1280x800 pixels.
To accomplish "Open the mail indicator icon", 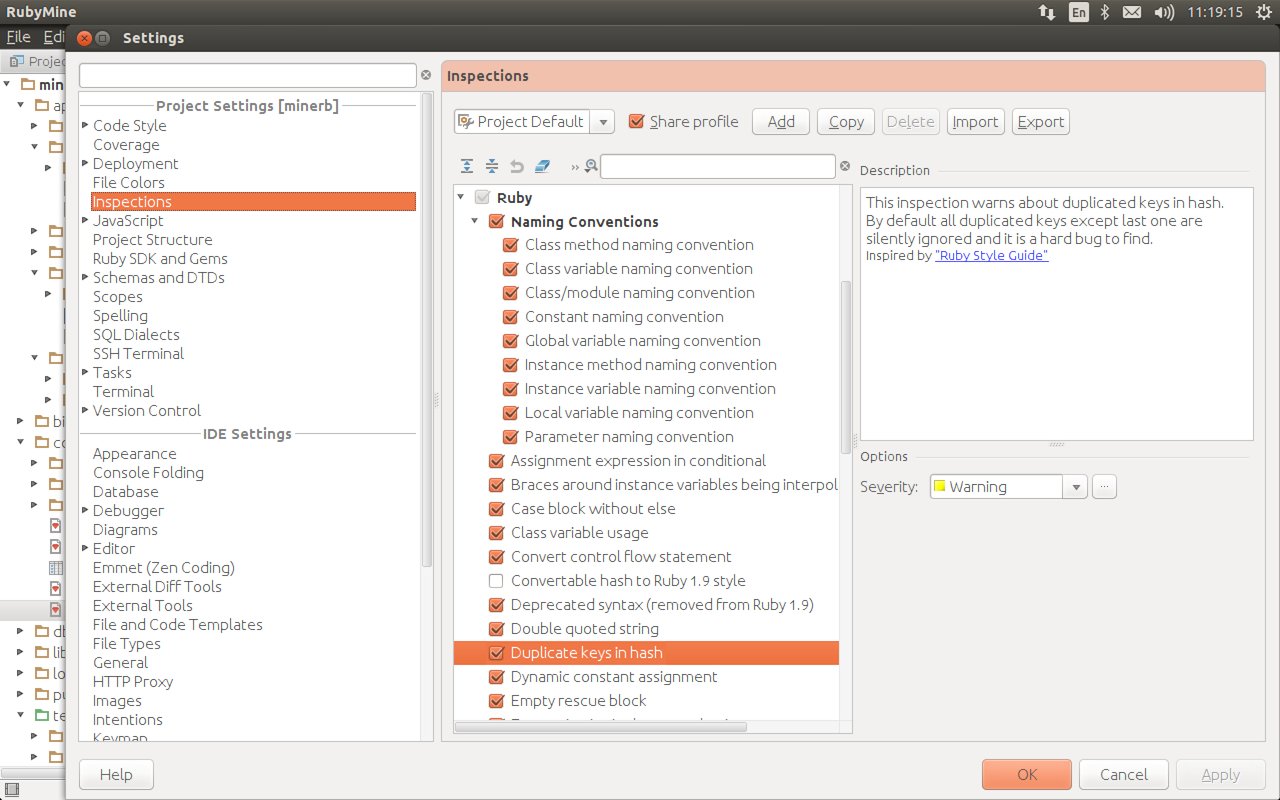I will [x=1131, y=12].
